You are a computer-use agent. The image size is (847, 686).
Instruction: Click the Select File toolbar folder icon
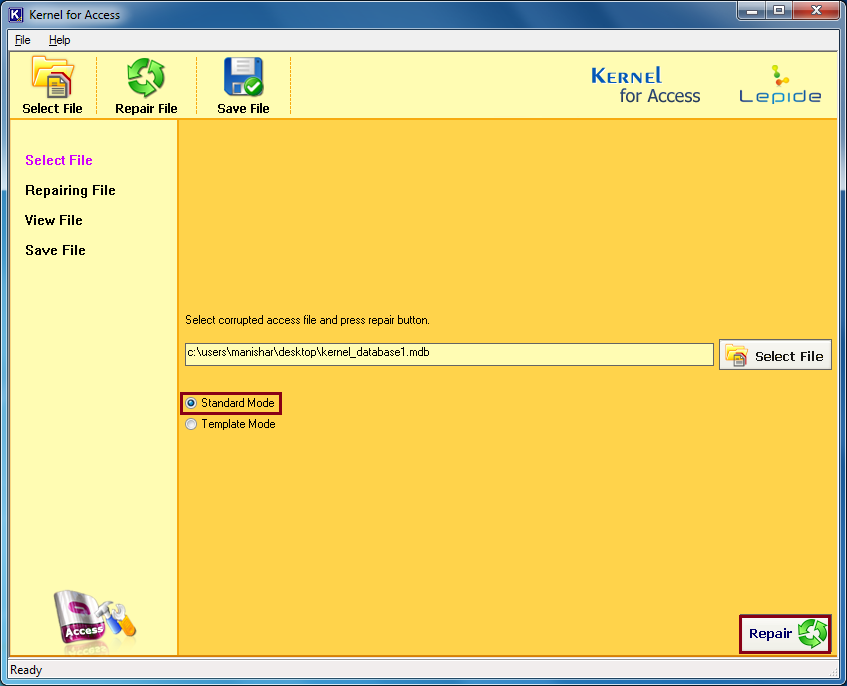52,77
